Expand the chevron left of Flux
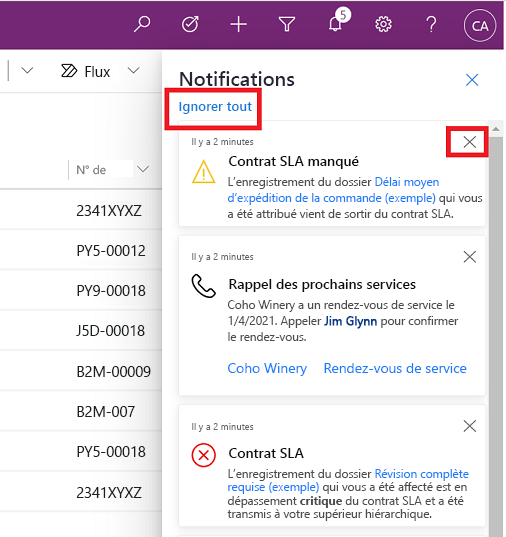Screen dimensions: 506x537 coord(27,71)
